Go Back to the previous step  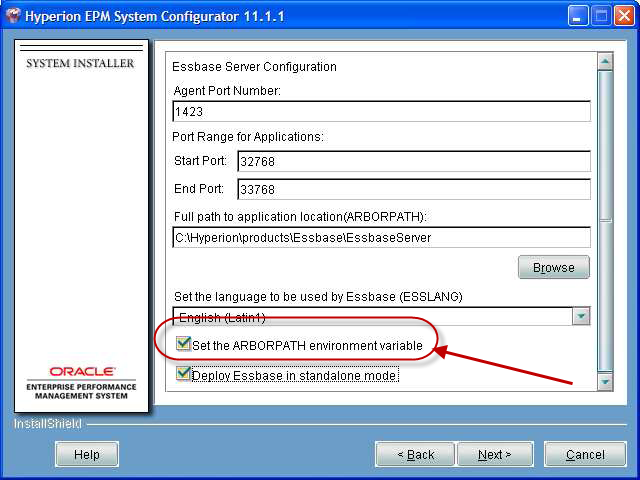(415, 454)
